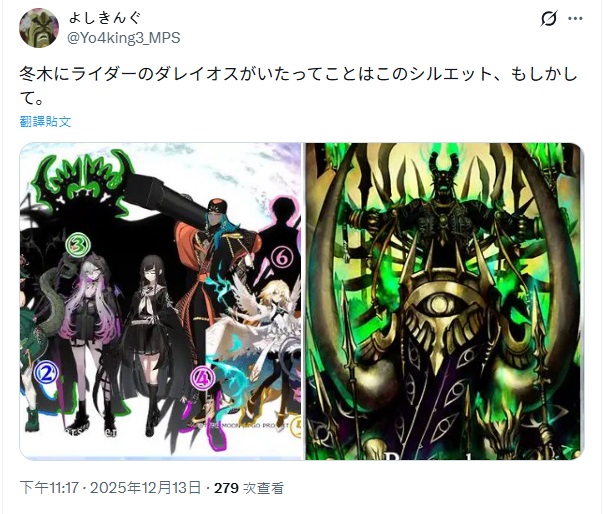Click 翻譯貼文 to translate the post
603x514 pixels.
click(45, 121)
